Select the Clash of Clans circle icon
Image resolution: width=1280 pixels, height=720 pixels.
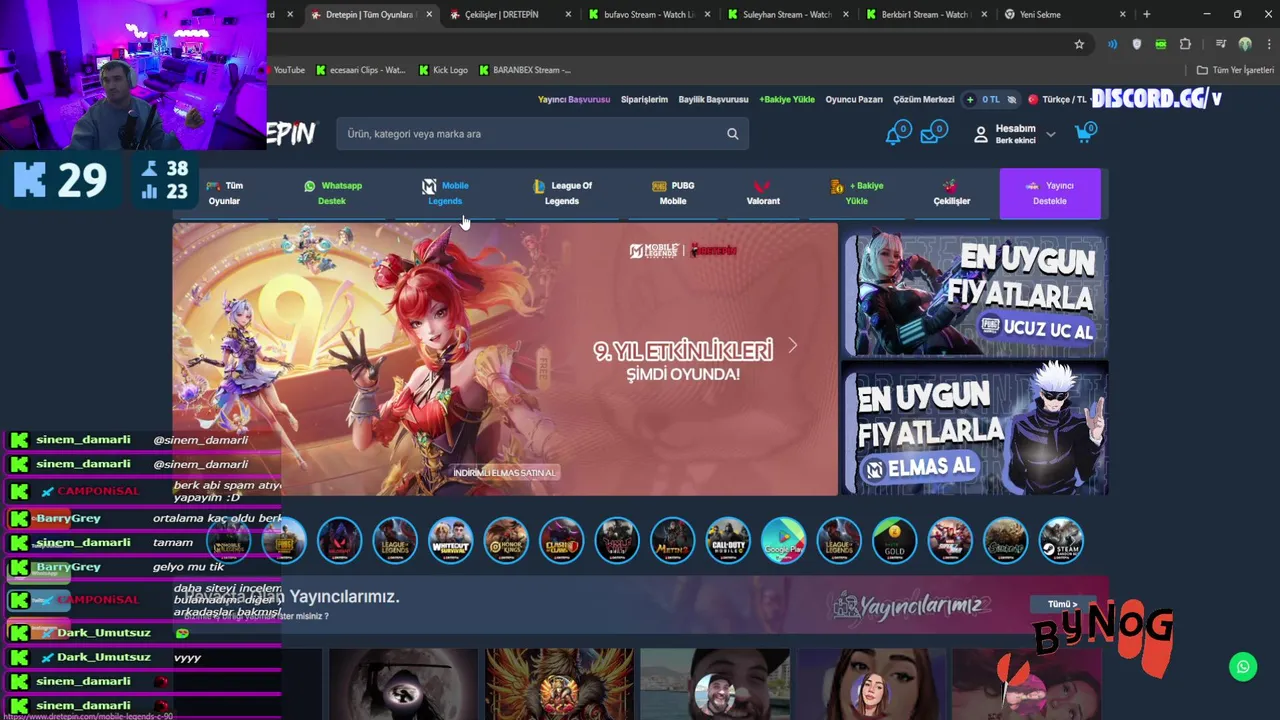(x=561, y=540)
